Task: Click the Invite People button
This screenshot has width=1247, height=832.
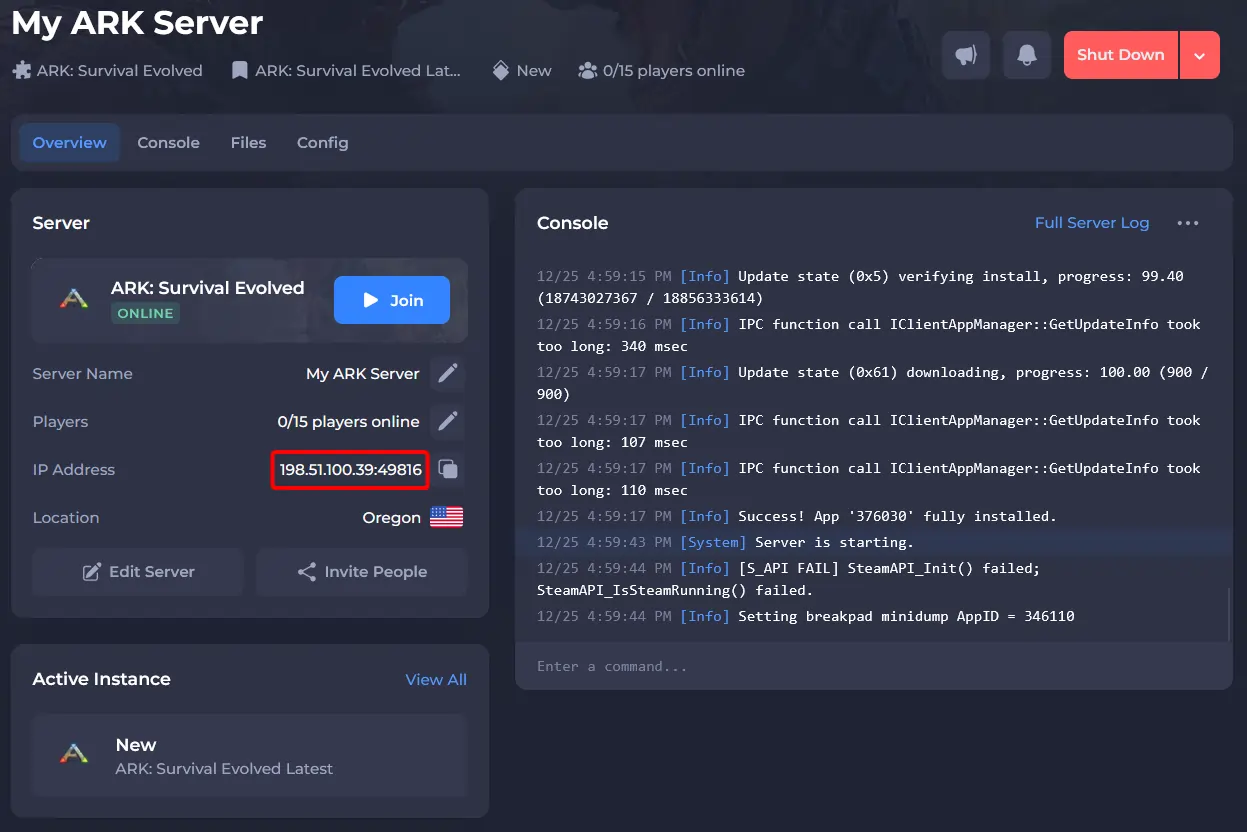Action: (362, 572)
